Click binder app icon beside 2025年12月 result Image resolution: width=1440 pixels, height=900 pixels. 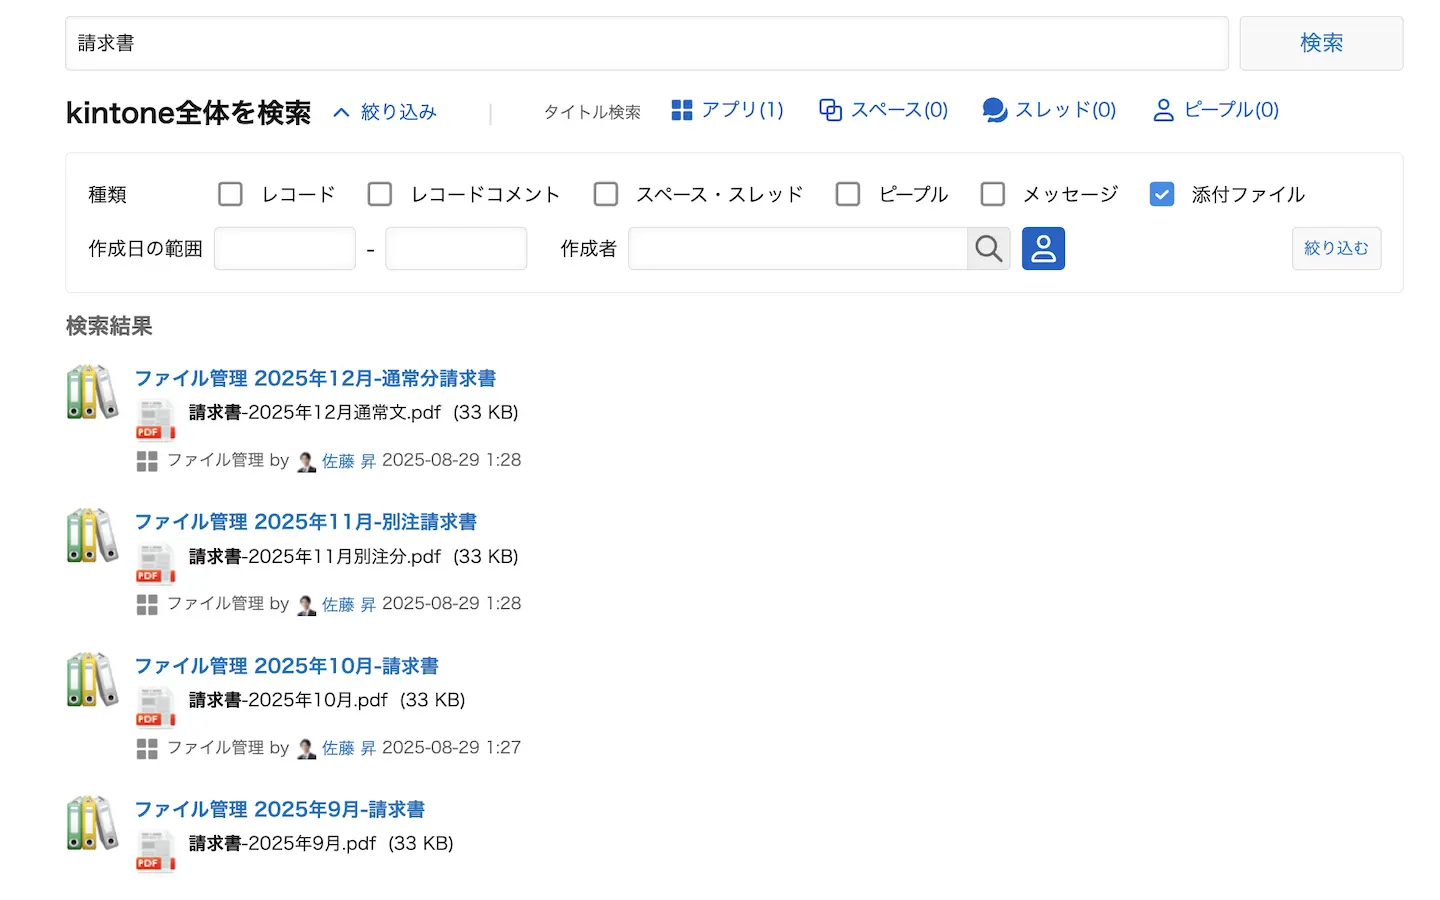(x=92, y=392)
